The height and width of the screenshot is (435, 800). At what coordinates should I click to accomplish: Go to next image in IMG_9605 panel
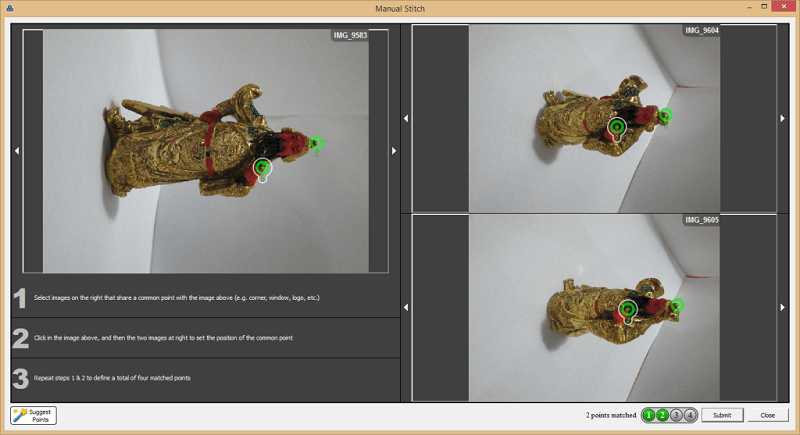point(783,308)
